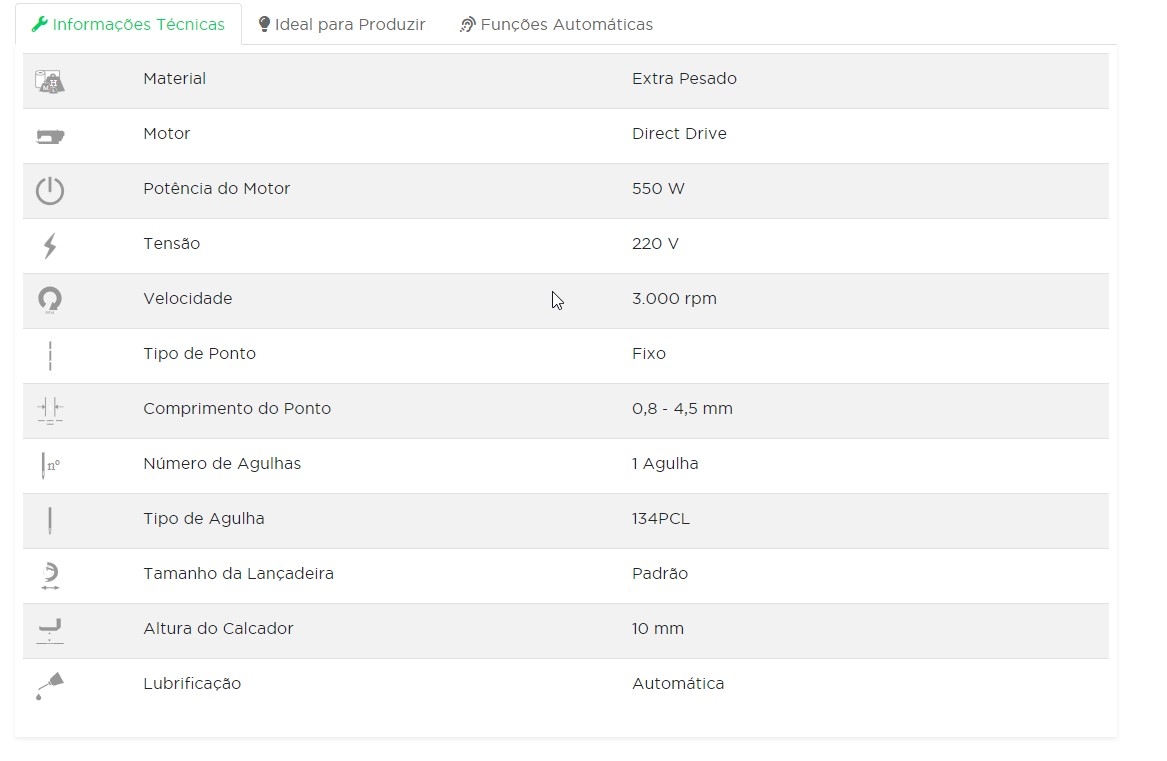Image resolution: width=1167 pixels, height=761 pixels.
Task: Click the 134PCL needle type value
Action: coord(661,519)
